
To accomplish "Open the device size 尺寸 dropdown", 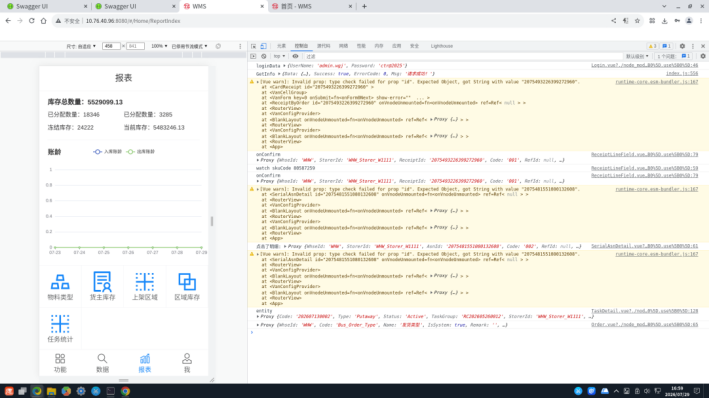I will 81,46.
